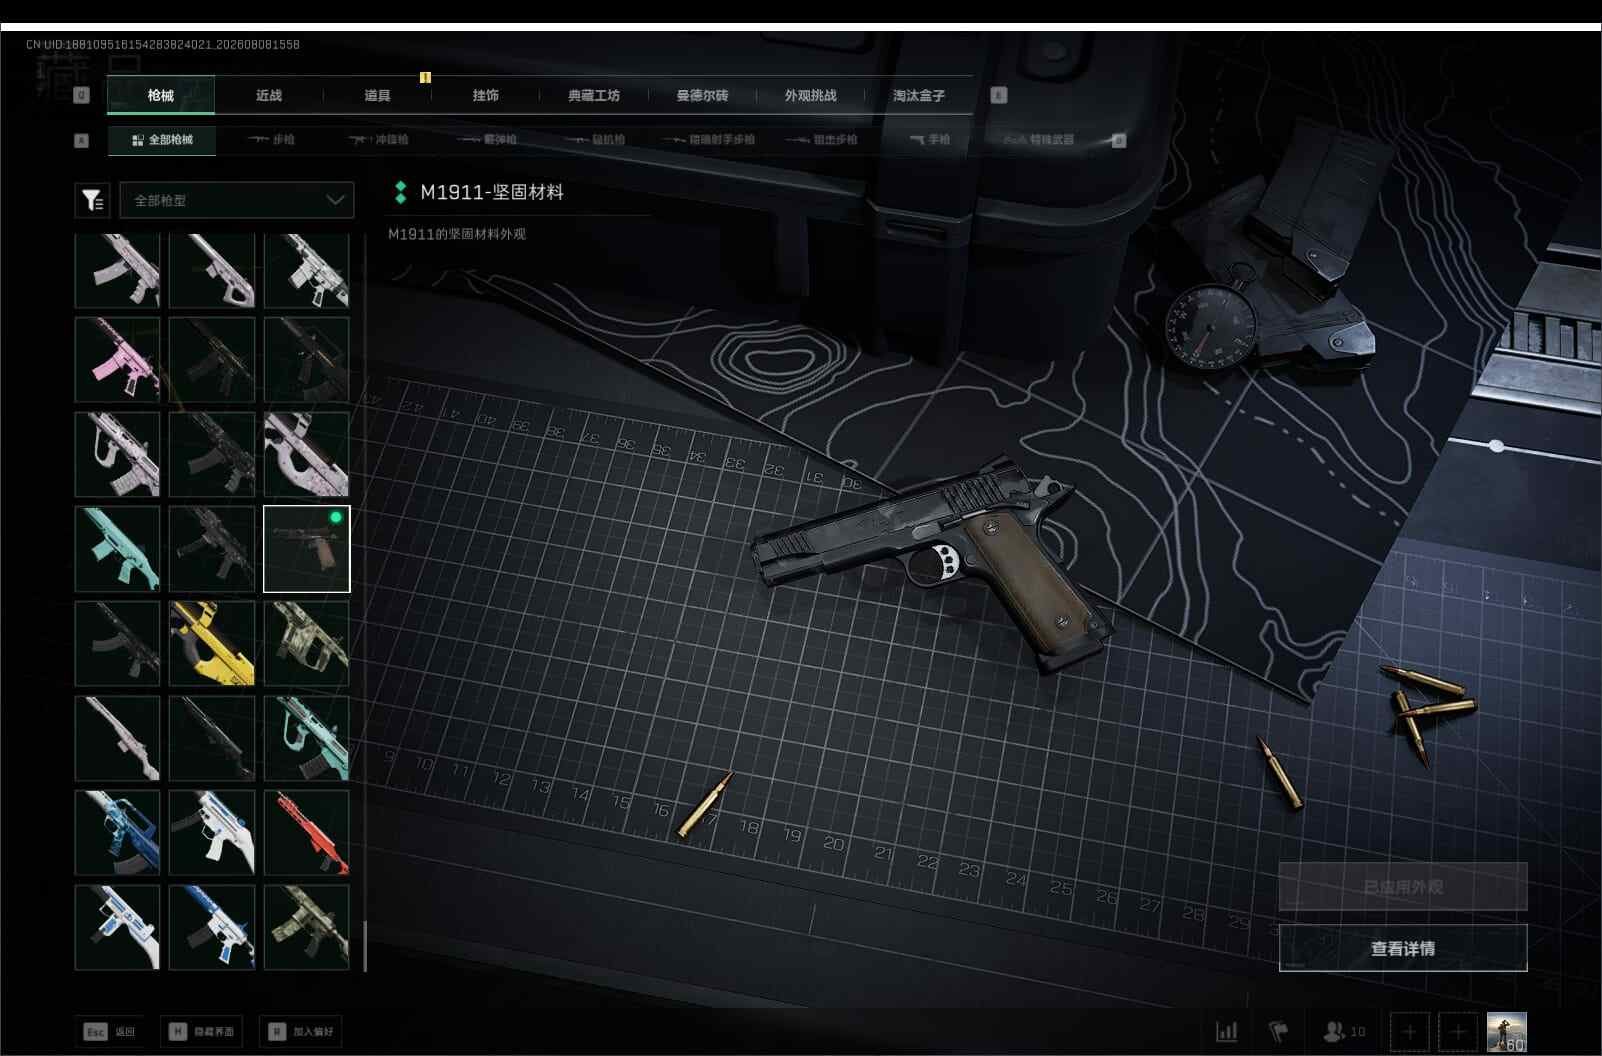The width and height of the screenshot is (1602, 1056).
Task: Expand the 全部枪型 dropdown
Action: tap(236, 200)
